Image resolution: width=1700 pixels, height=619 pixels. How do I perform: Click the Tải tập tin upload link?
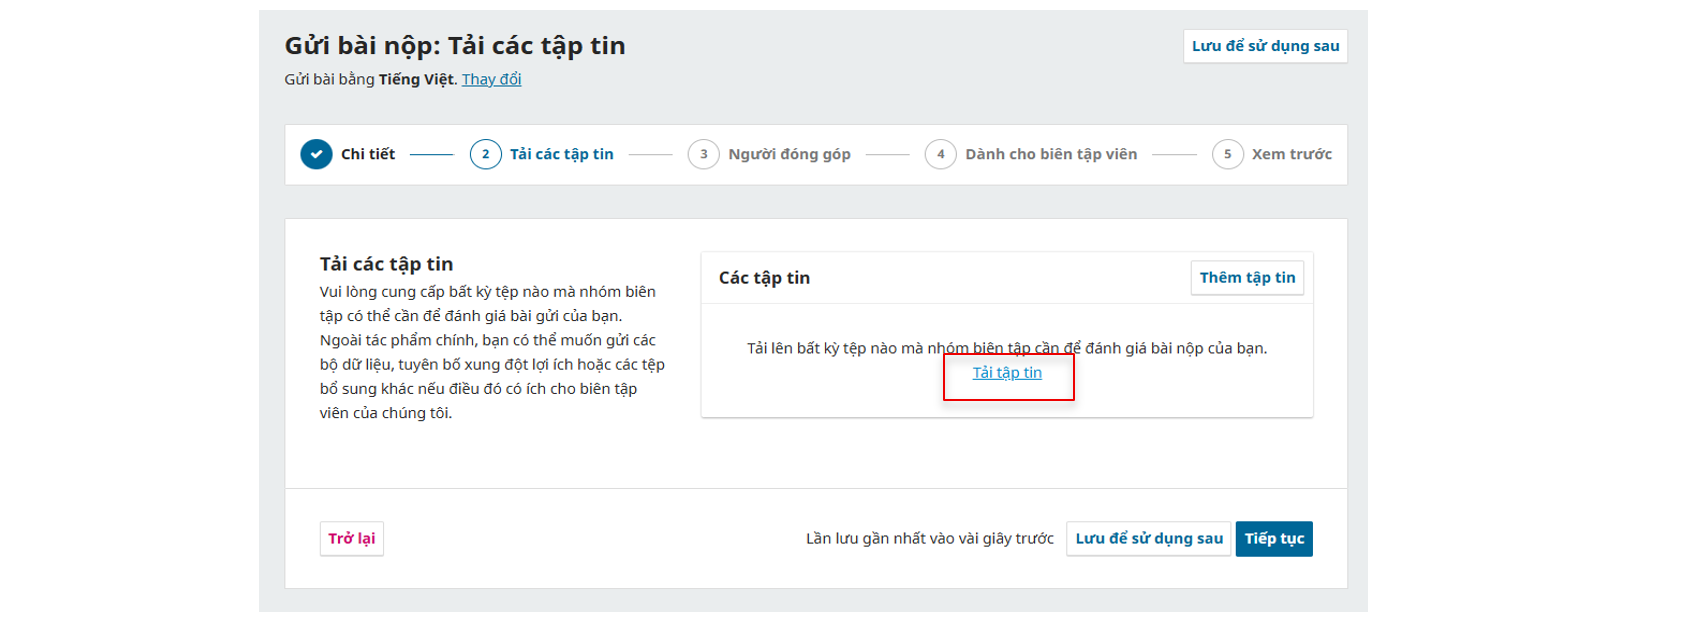(1007, 373)
